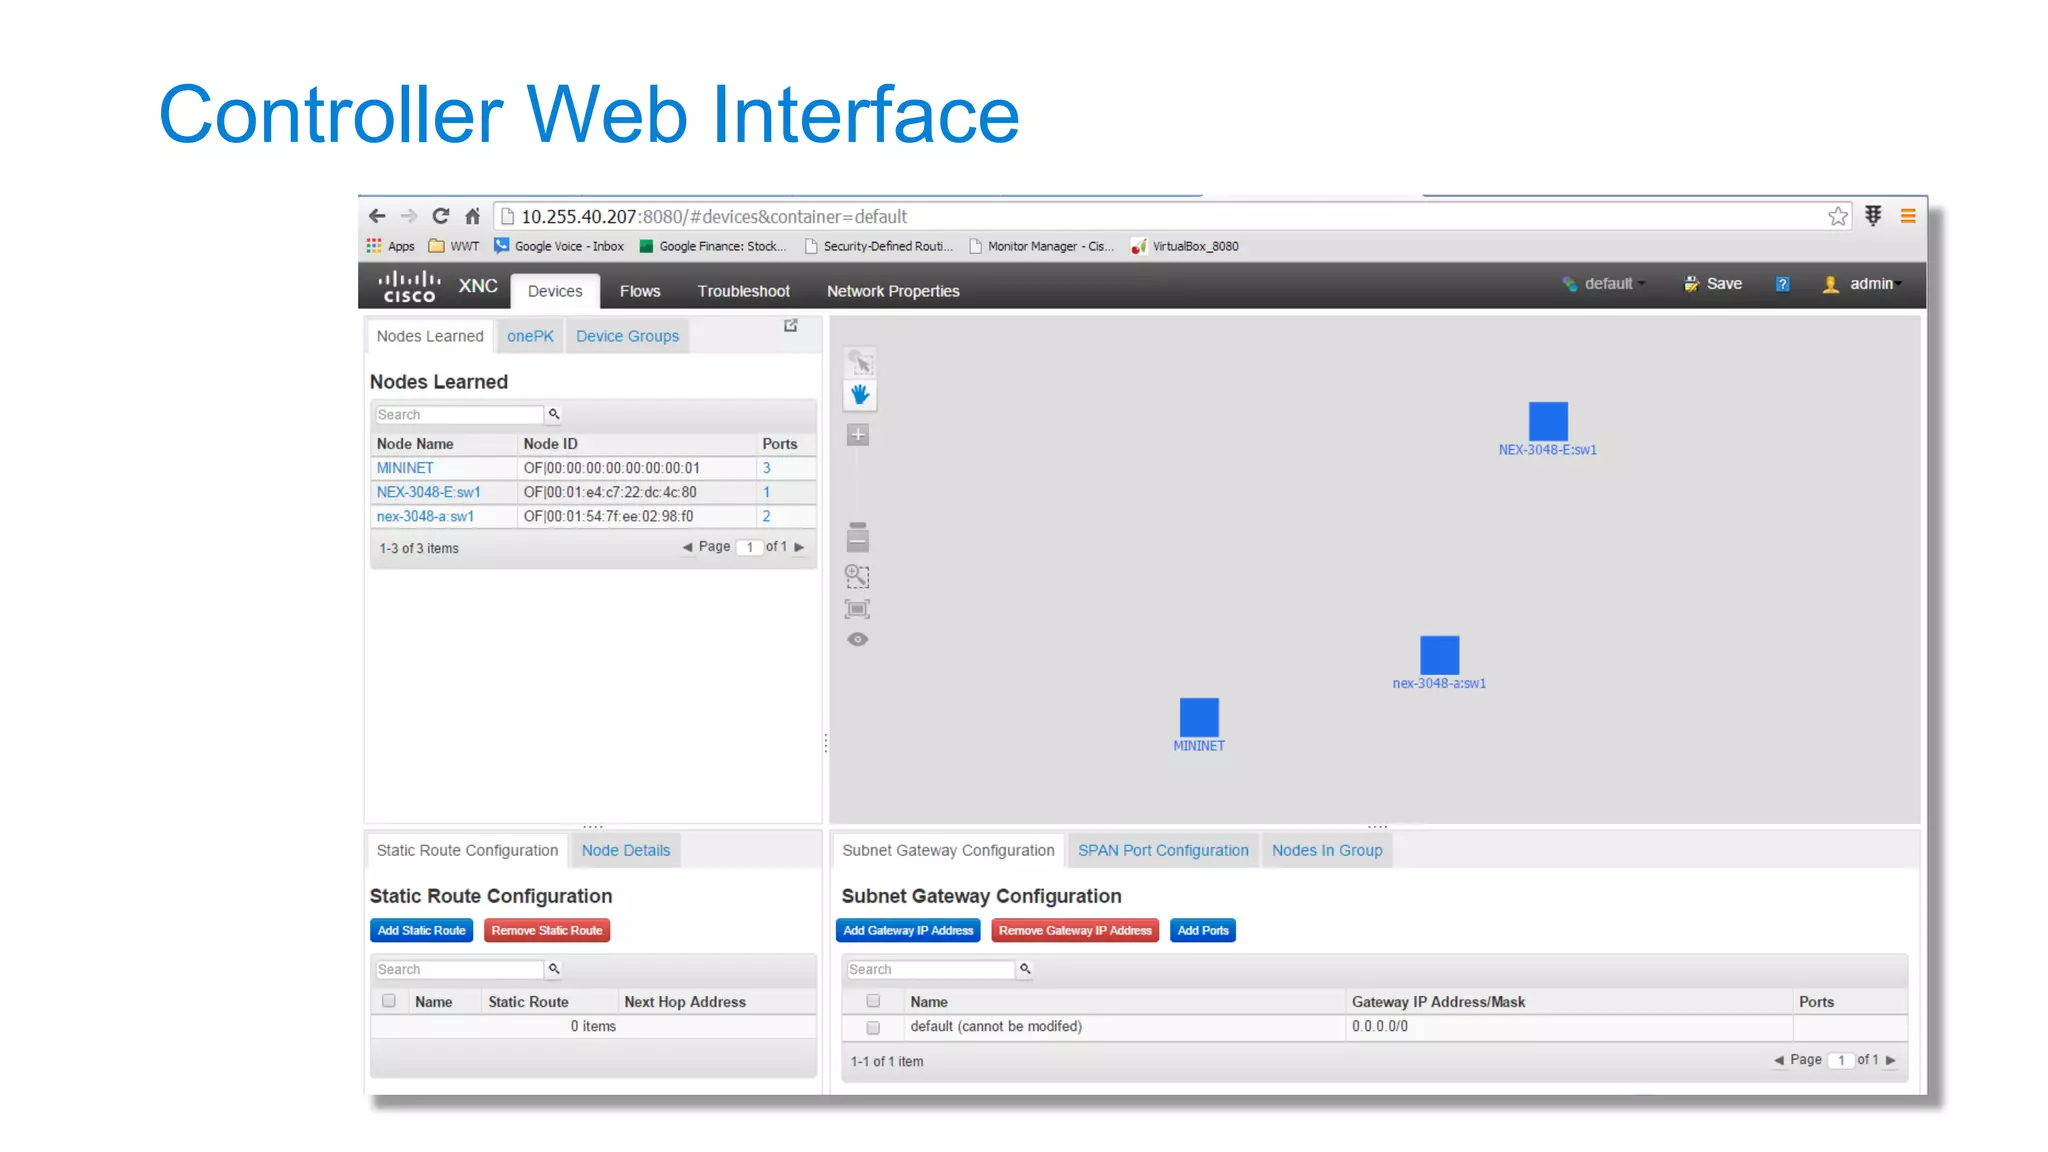This screenshot has width=2048, height=1152.
Task: Open the WWT bookmarks folder
Action: click(x=454, y=246)
